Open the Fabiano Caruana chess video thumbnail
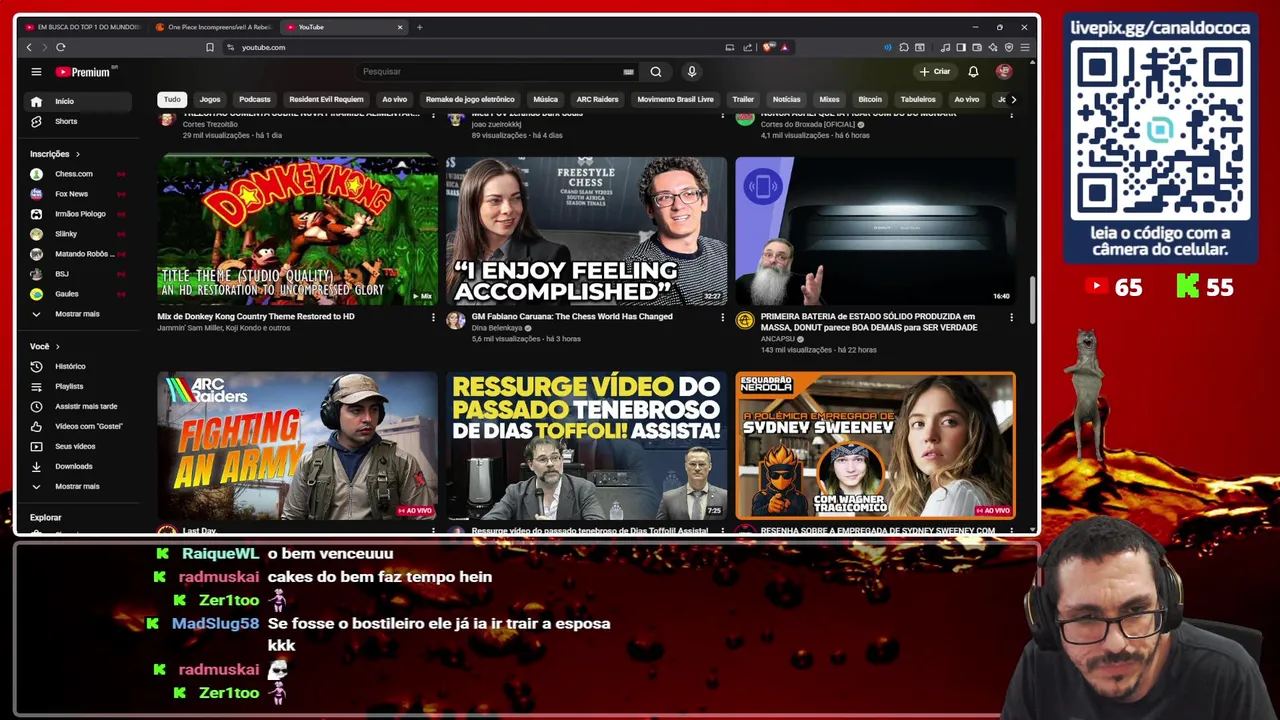The height and width of the screenshot is (720, 1280). coord(586,231)
